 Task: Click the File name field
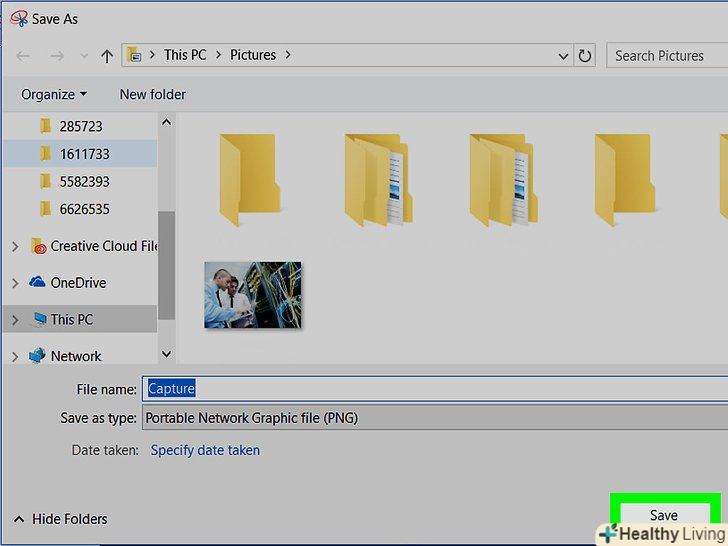(435, 389)
